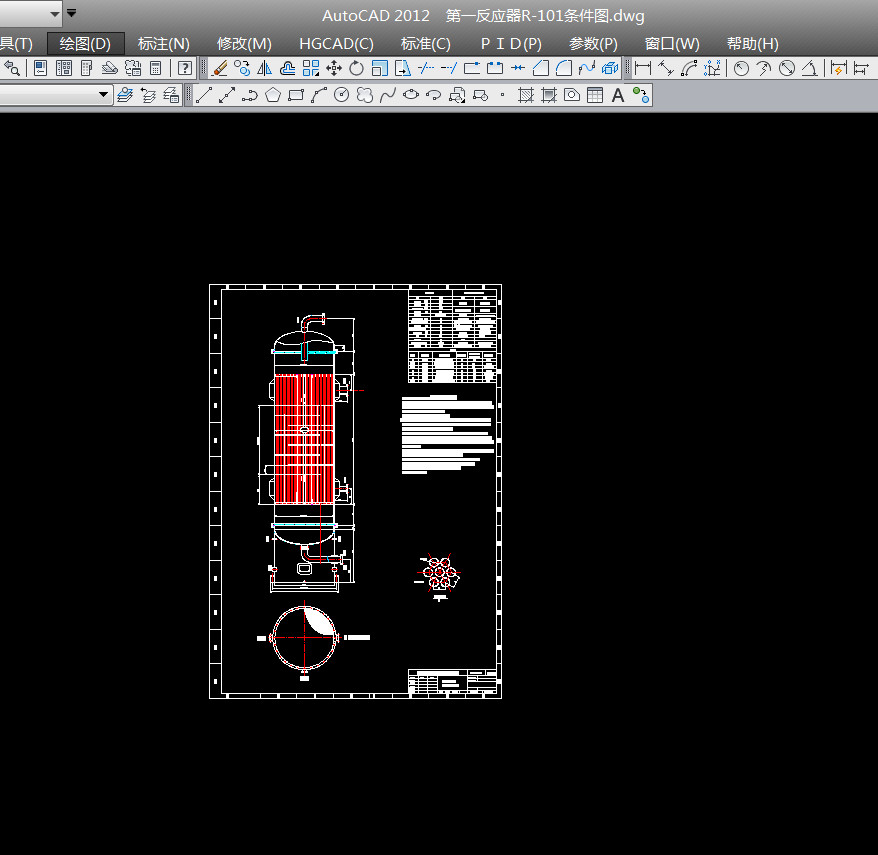878x855 pixels.
Task: Select the Scale tool
Action: click(x=380, y=68)
